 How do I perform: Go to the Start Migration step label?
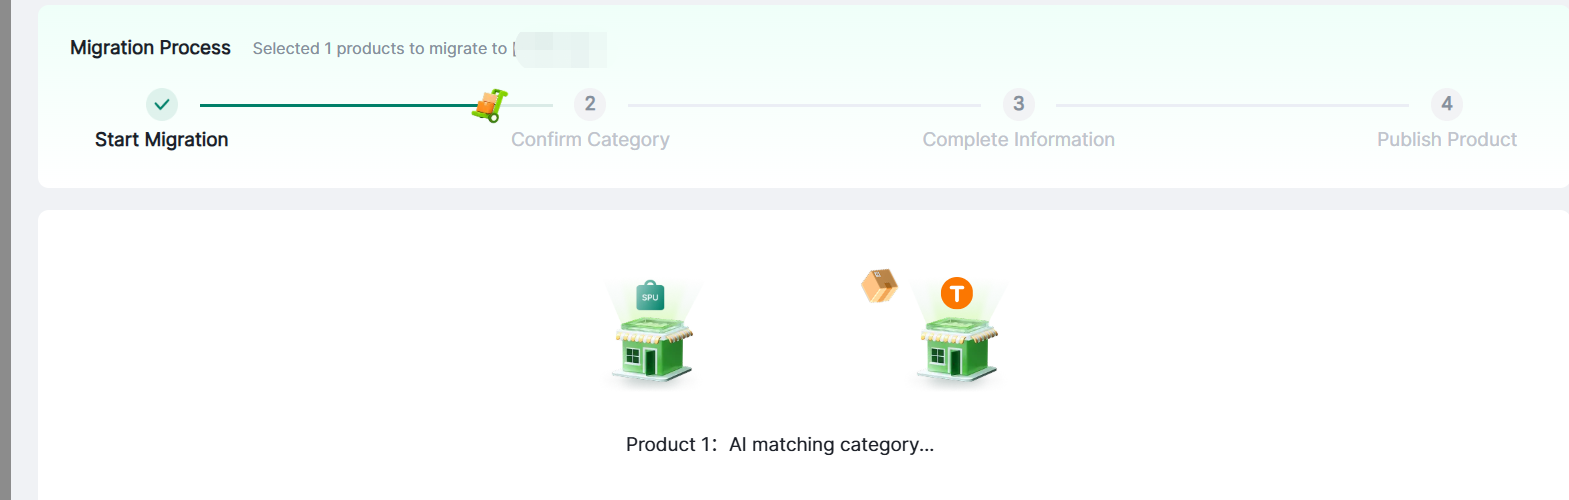(162, 140)
